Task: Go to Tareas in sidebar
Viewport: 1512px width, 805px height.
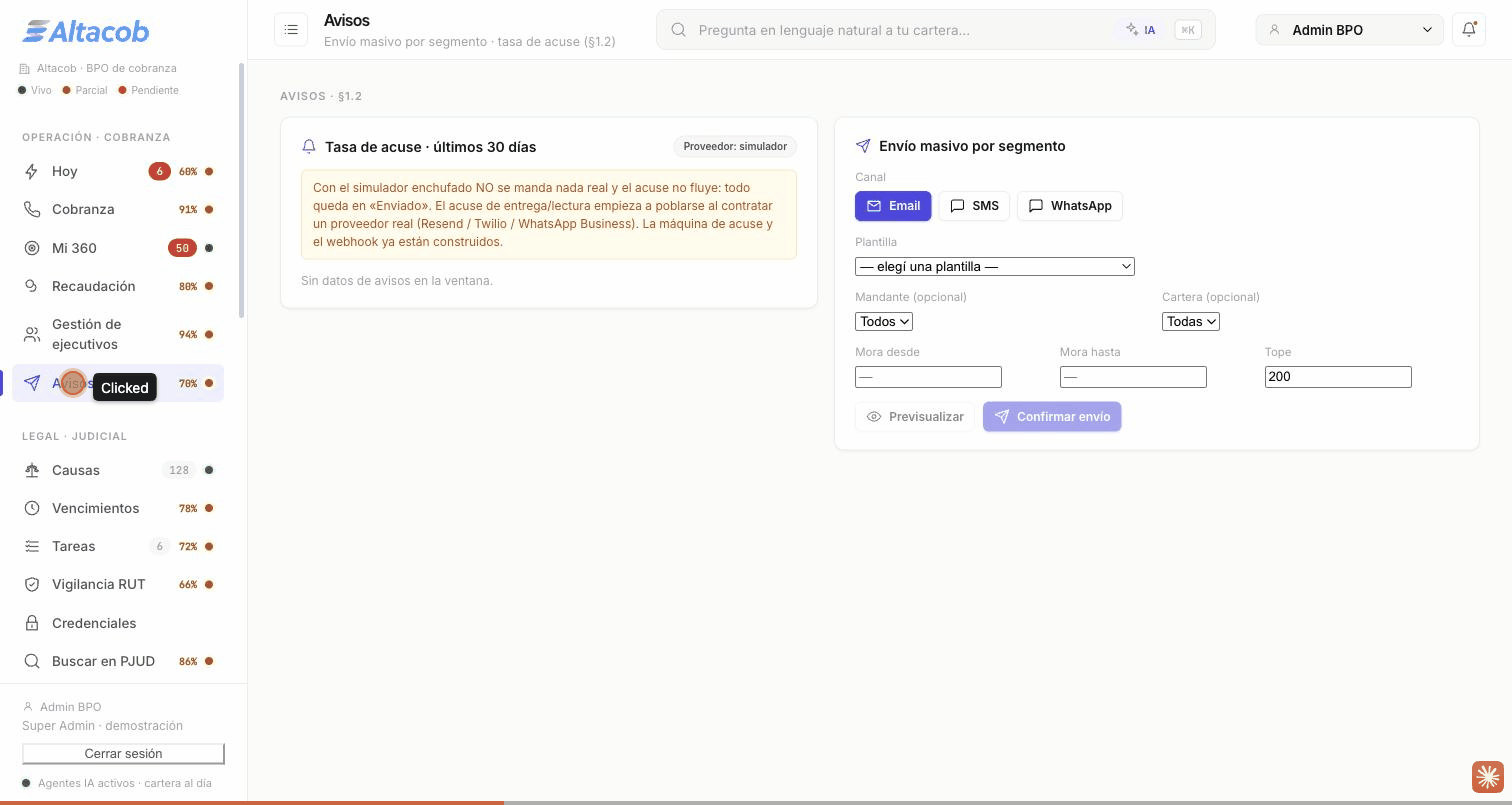Action: (x=118, y=546)
